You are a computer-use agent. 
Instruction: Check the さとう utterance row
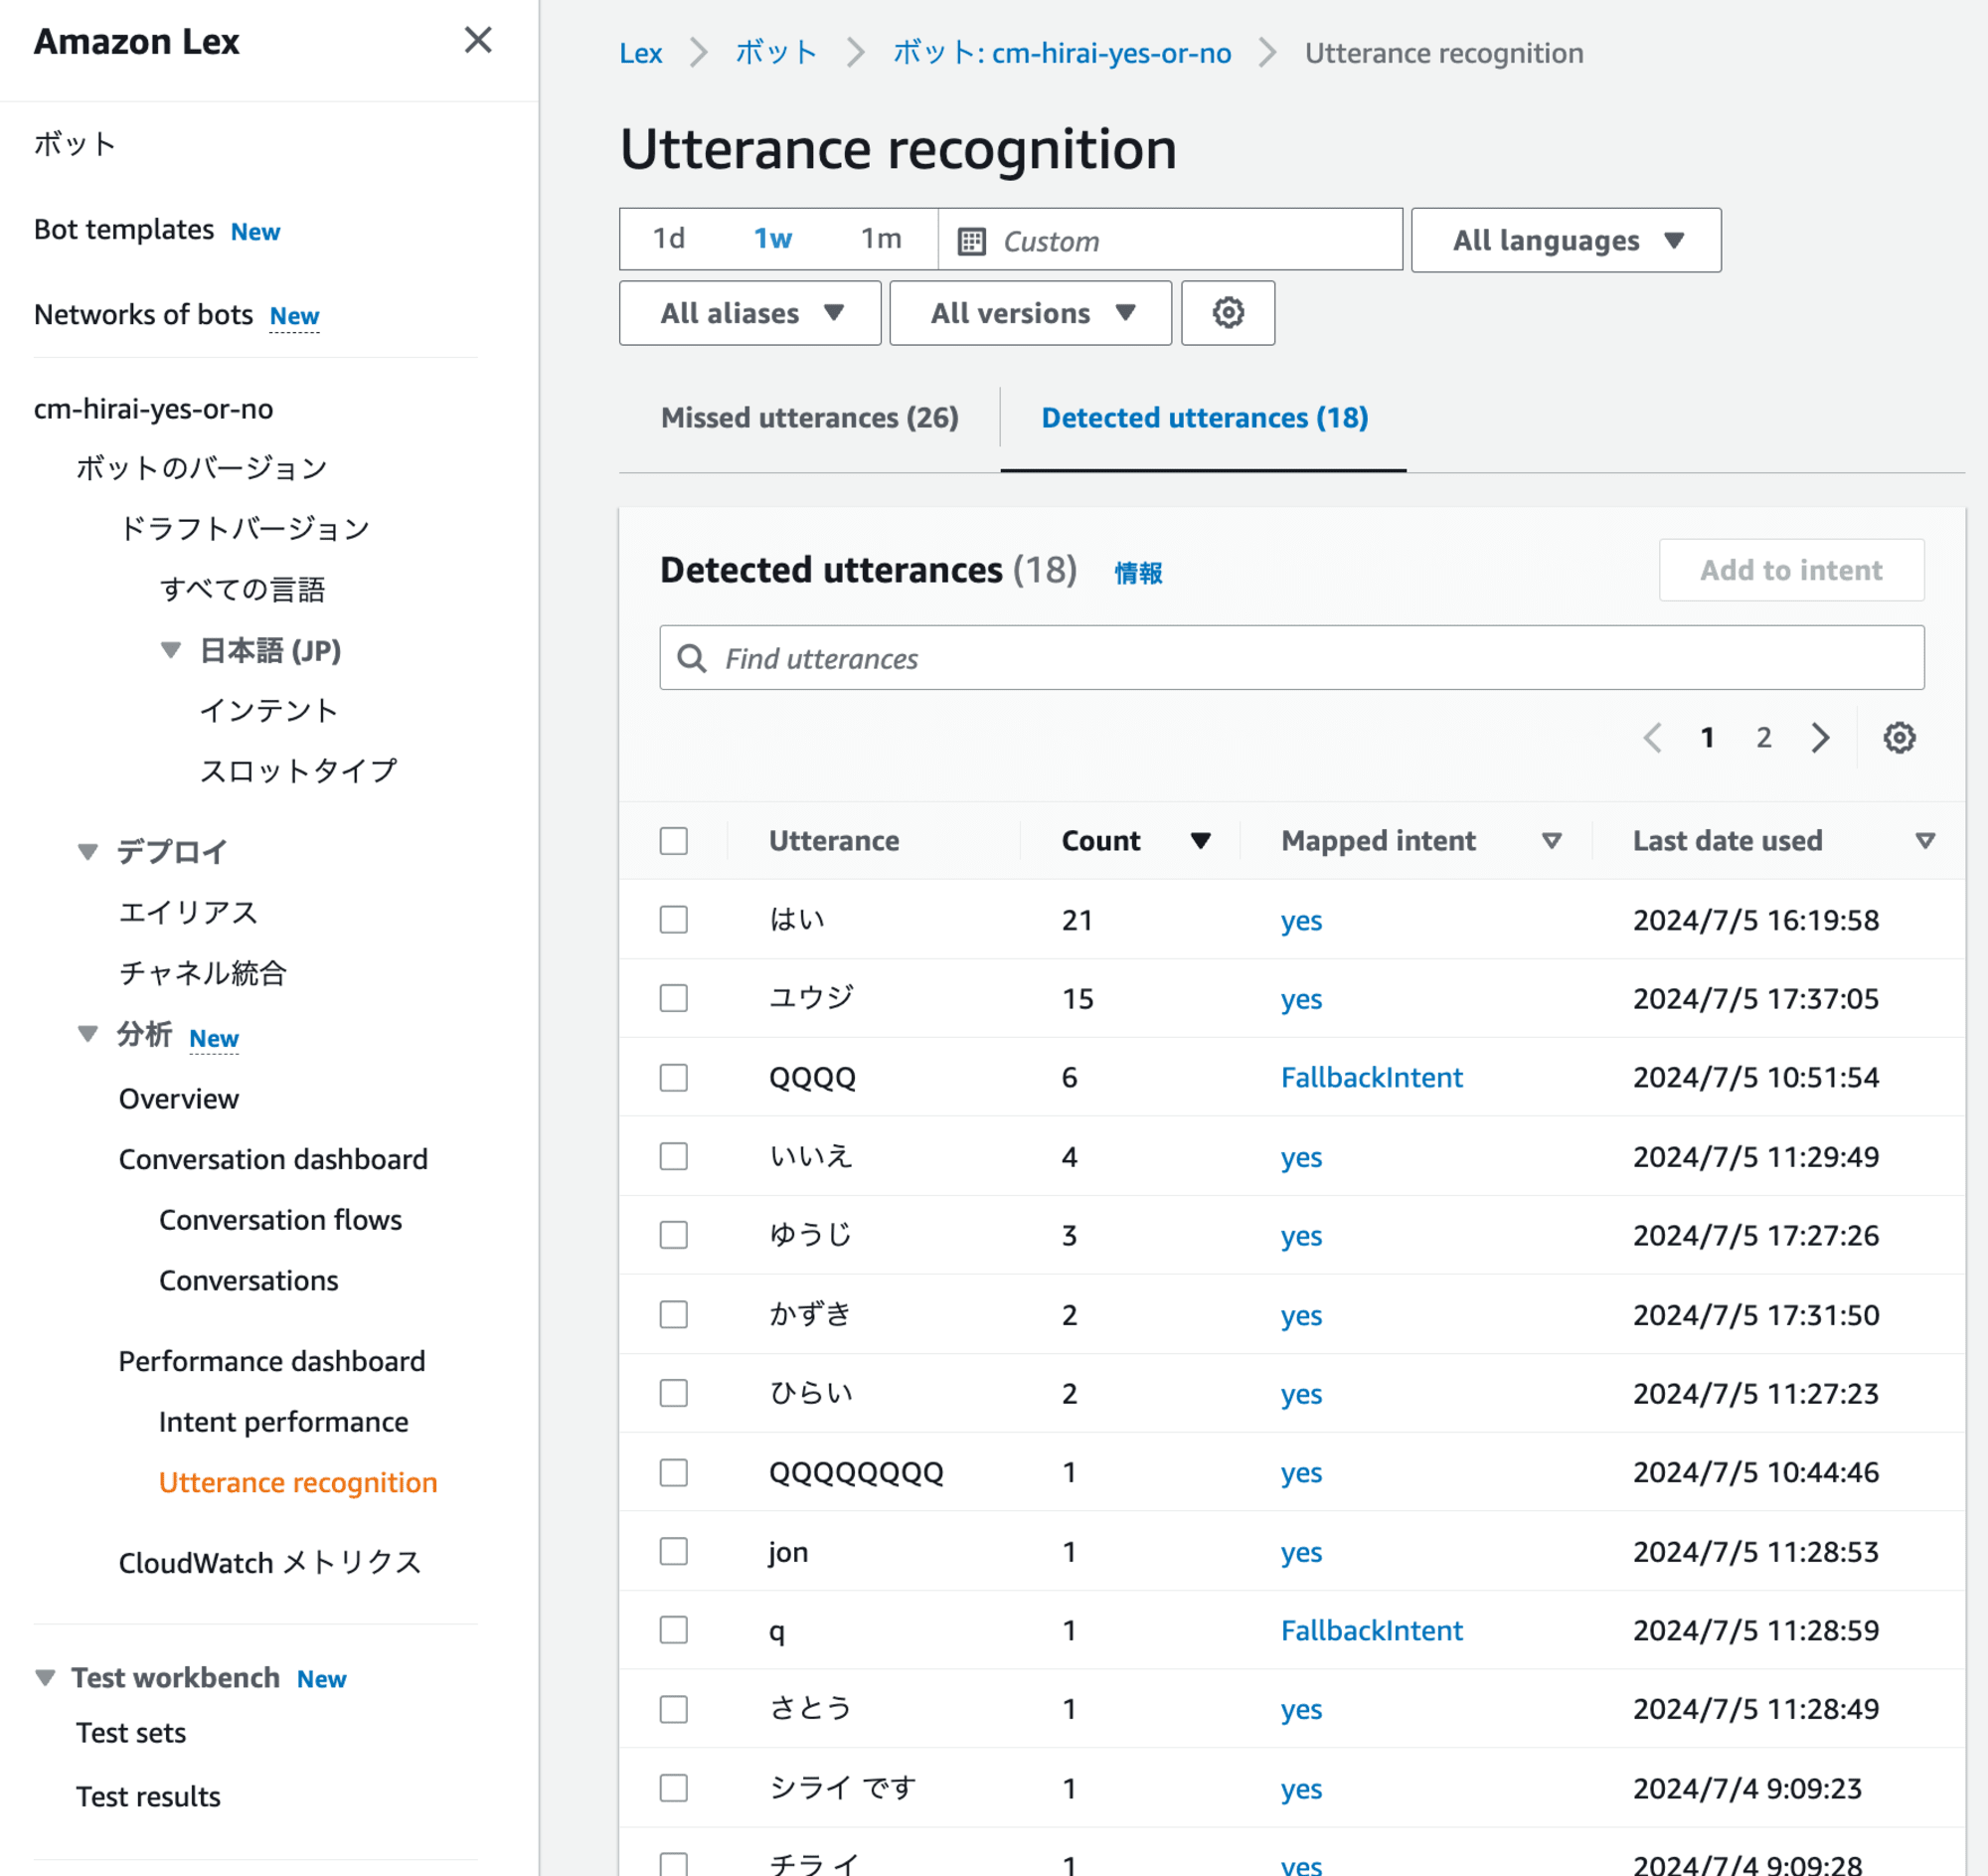[674, 1709]
